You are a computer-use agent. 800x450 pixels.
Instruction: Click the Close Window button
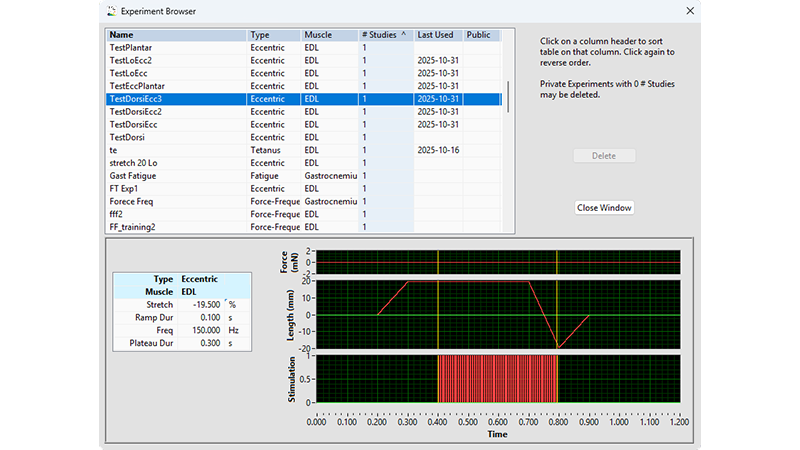coord(604,208)
